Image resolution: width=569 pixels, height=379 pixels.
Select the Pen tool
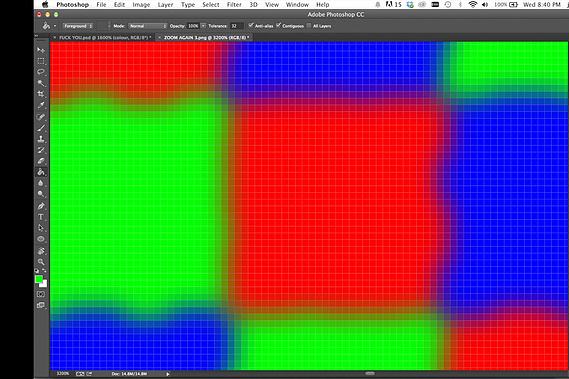41,206
